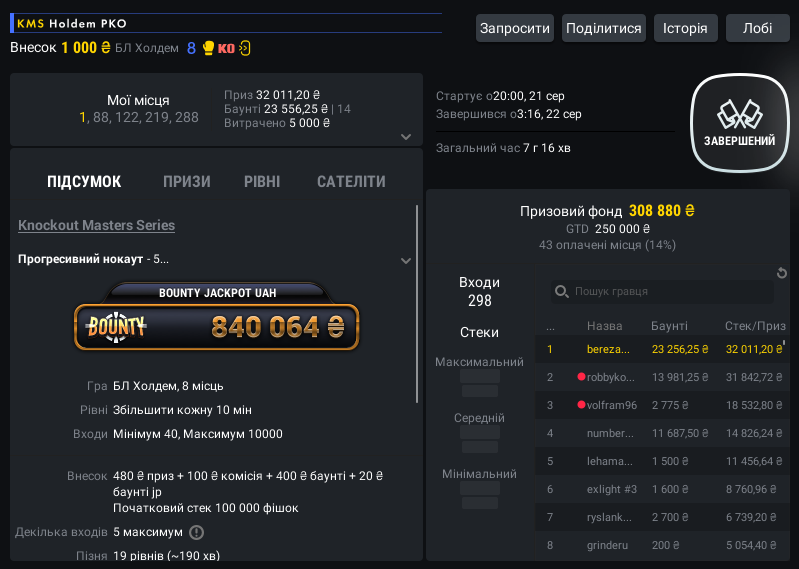The width and height of the screenshot is (799, 569).
Task: Go to Лобі
Action: point(758,28)
